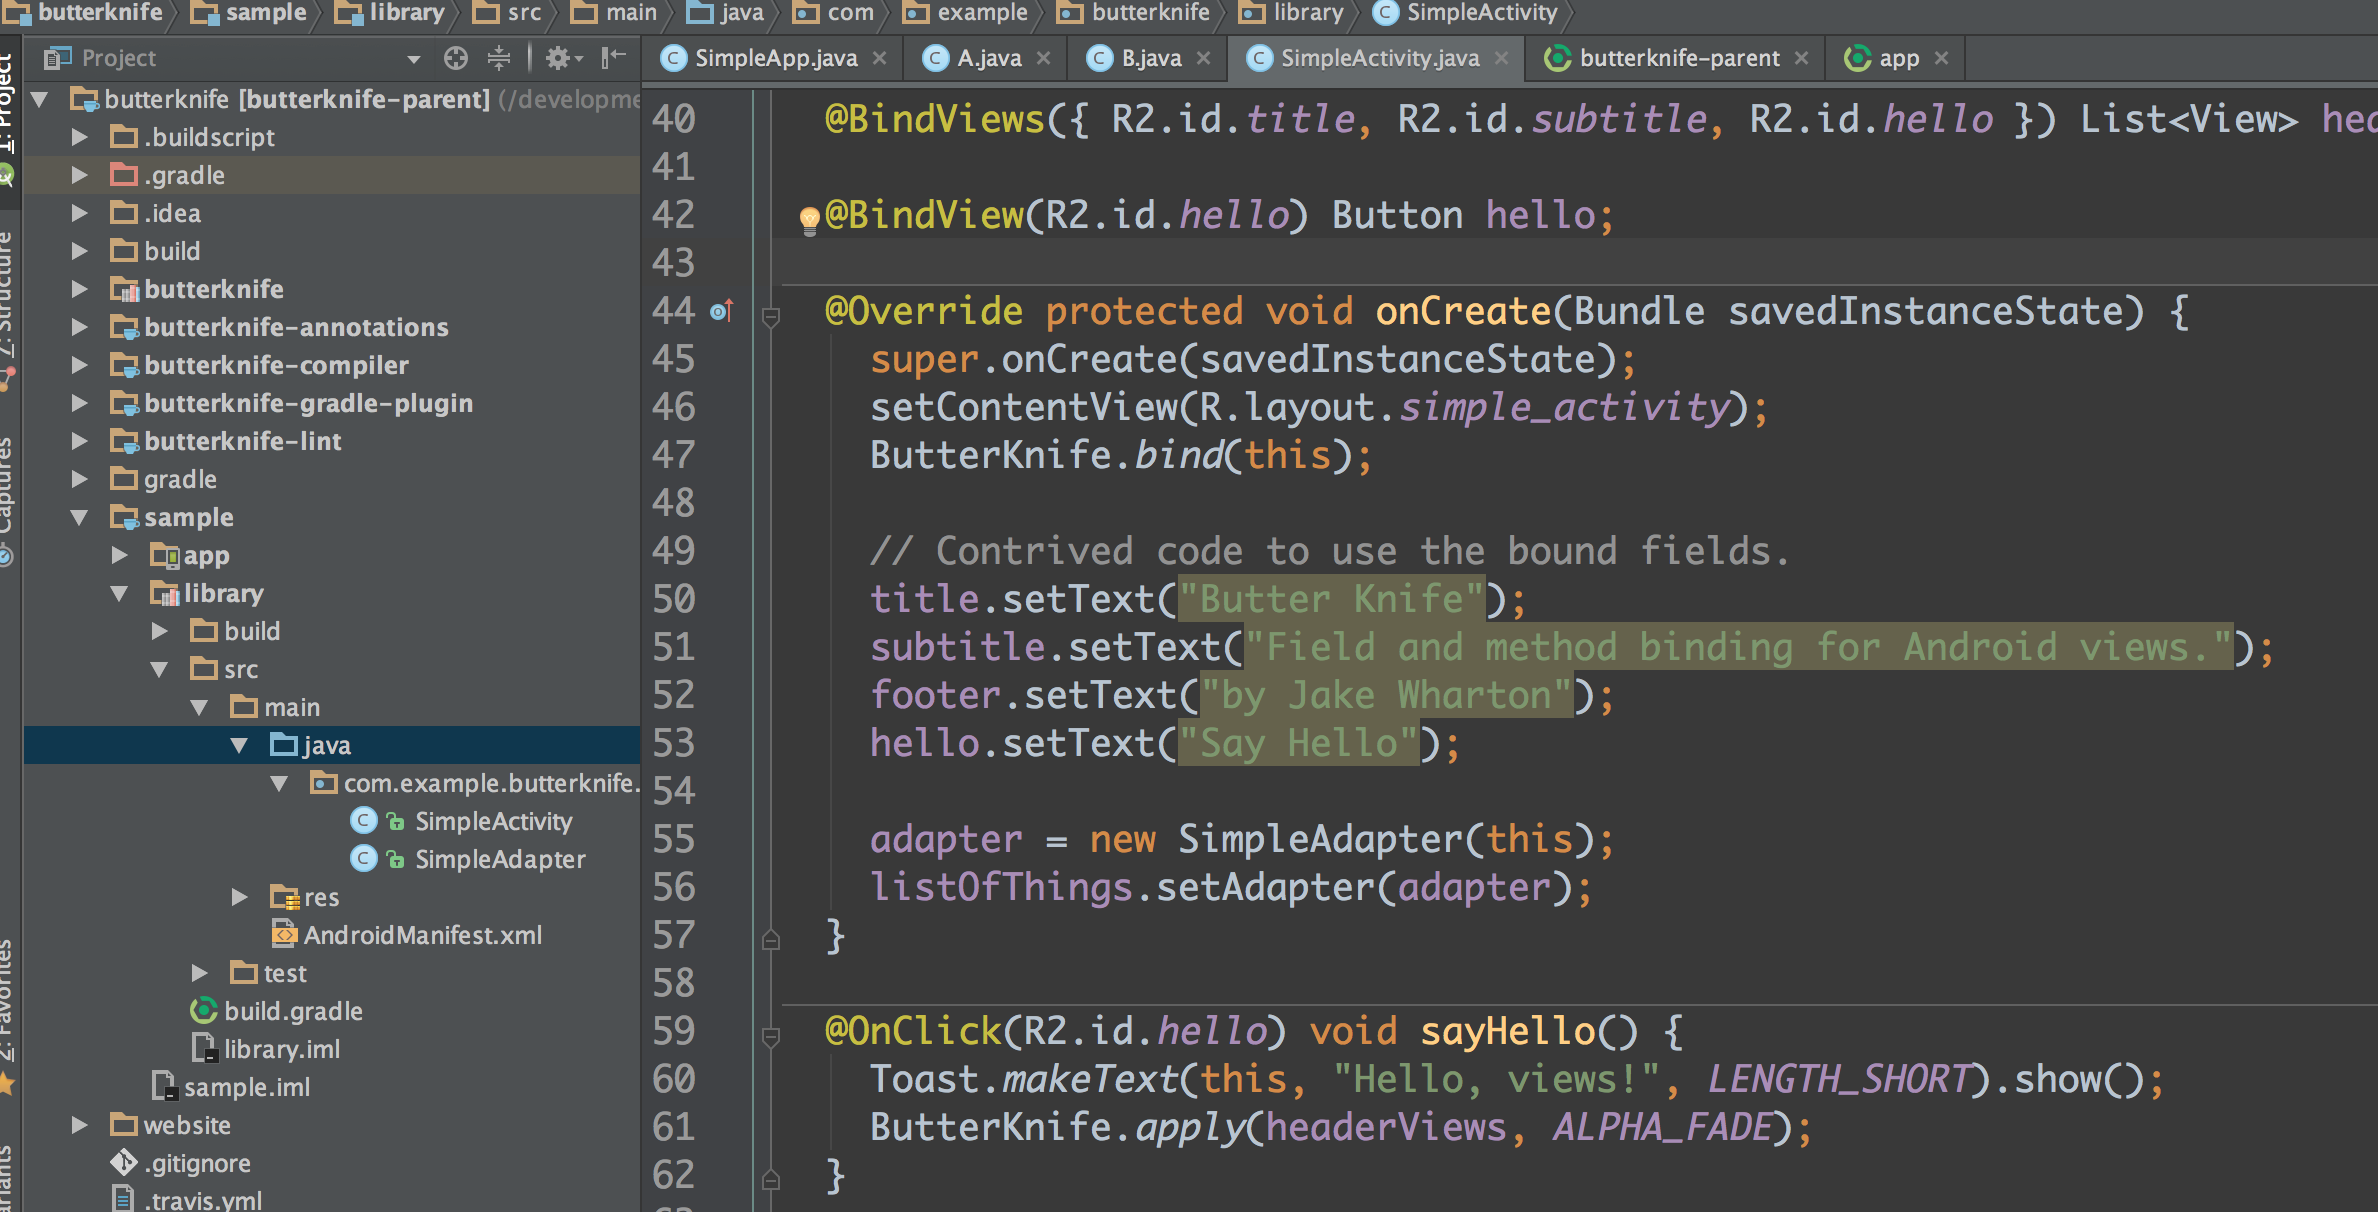2378x1212 pixels.
Task: Click the build.gradle file icon in tree
Action: point(204,1011)
